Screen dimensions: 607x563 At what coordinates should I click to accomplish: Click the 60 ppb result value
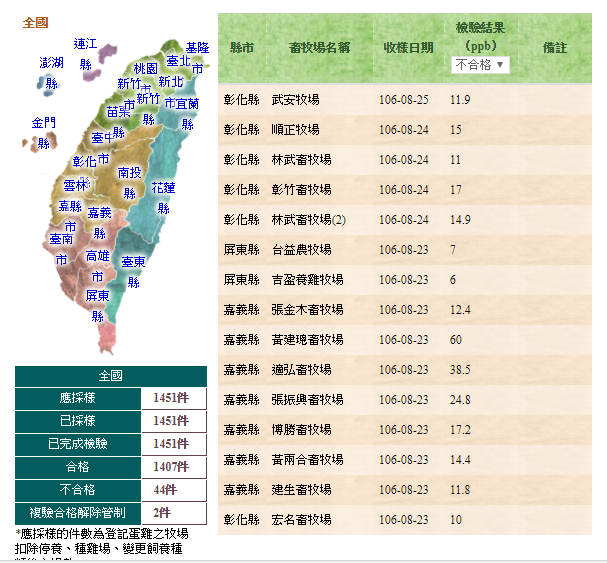click(456, 340)
